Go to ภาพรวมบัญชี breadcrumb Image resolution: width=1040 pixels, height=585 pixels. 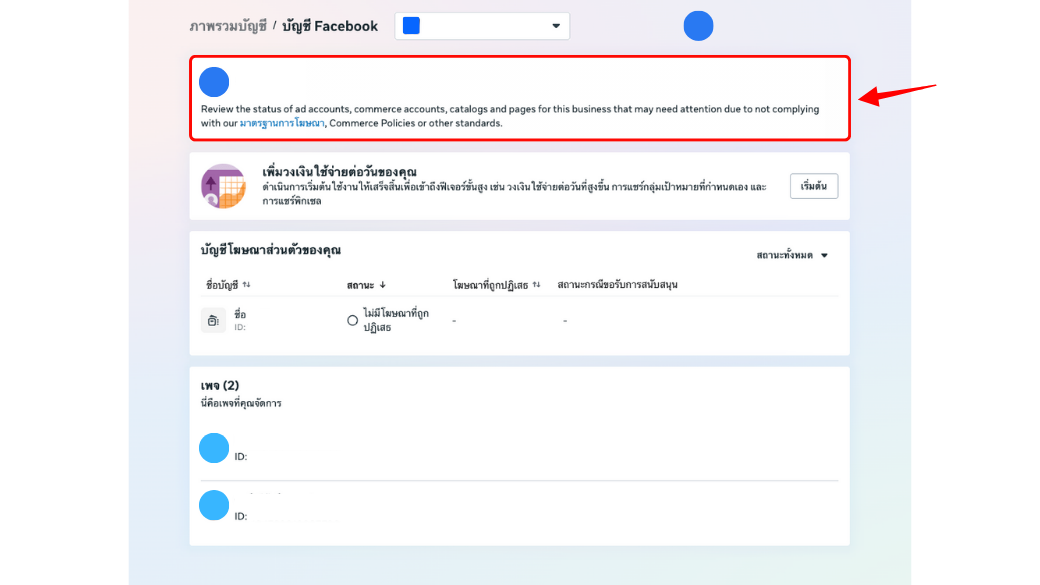(228, 26)
